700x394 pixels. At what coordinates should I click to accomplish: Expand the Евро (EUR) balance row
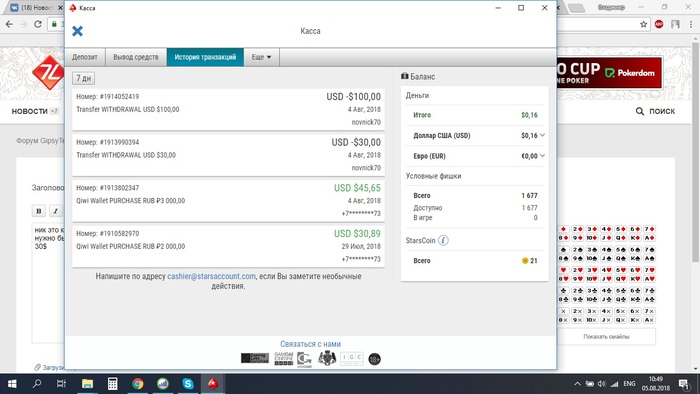click(475, 156)
